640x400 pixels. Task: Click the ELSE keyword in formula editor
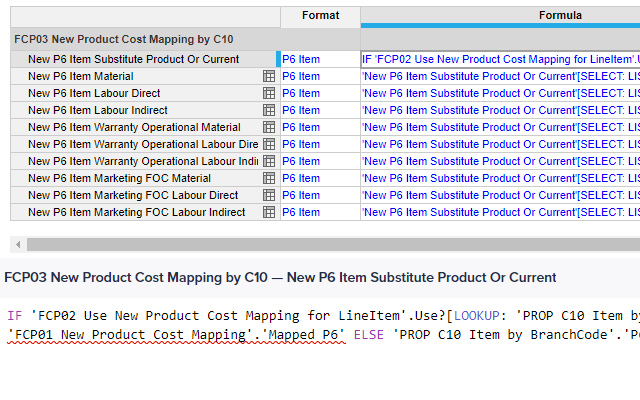point(369,335)
